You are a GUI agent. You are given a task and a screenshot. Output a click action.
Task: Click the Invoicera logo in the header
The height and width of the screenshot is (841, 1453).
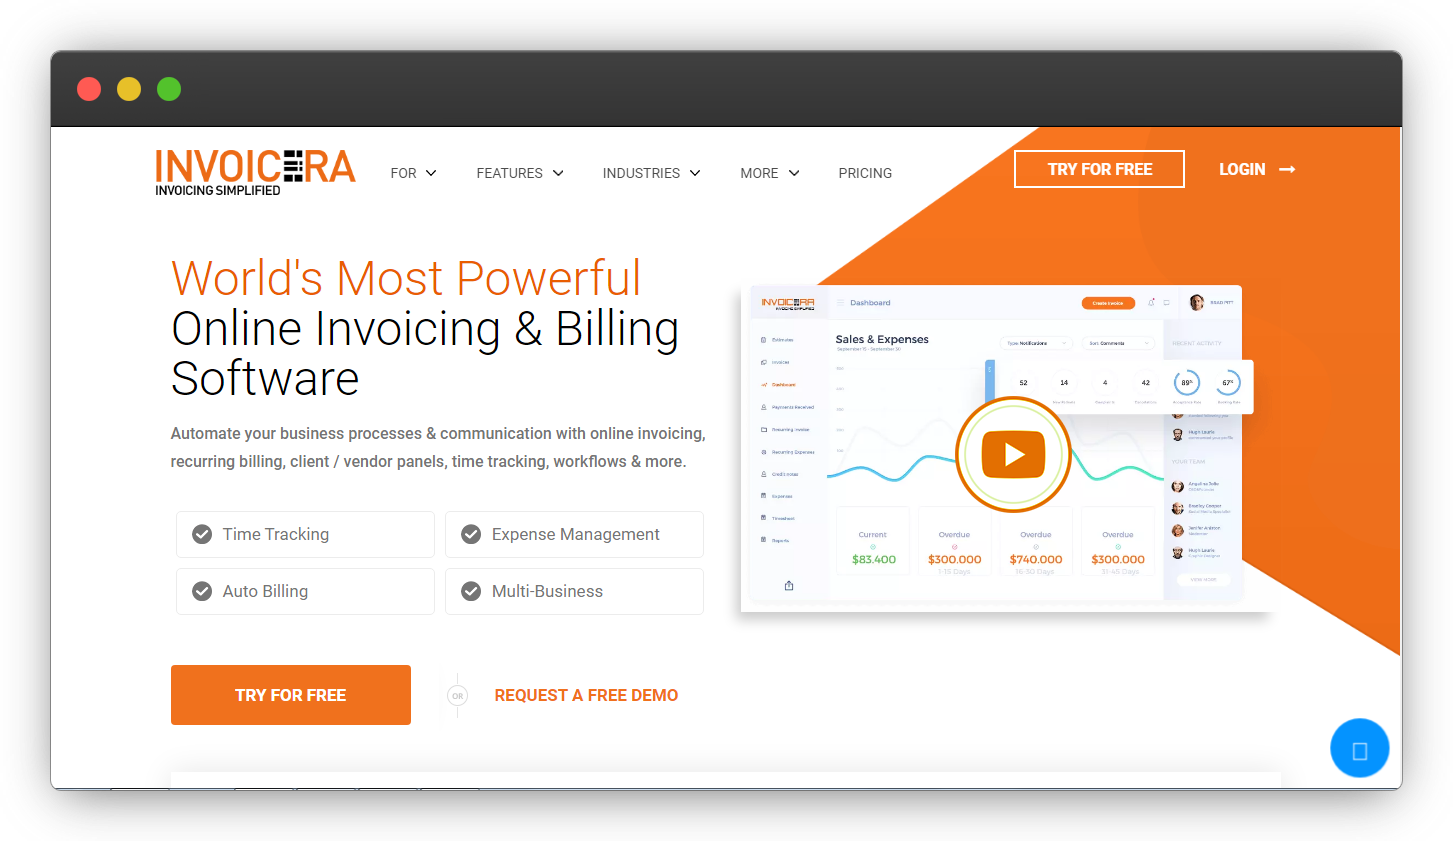[255, 172]
